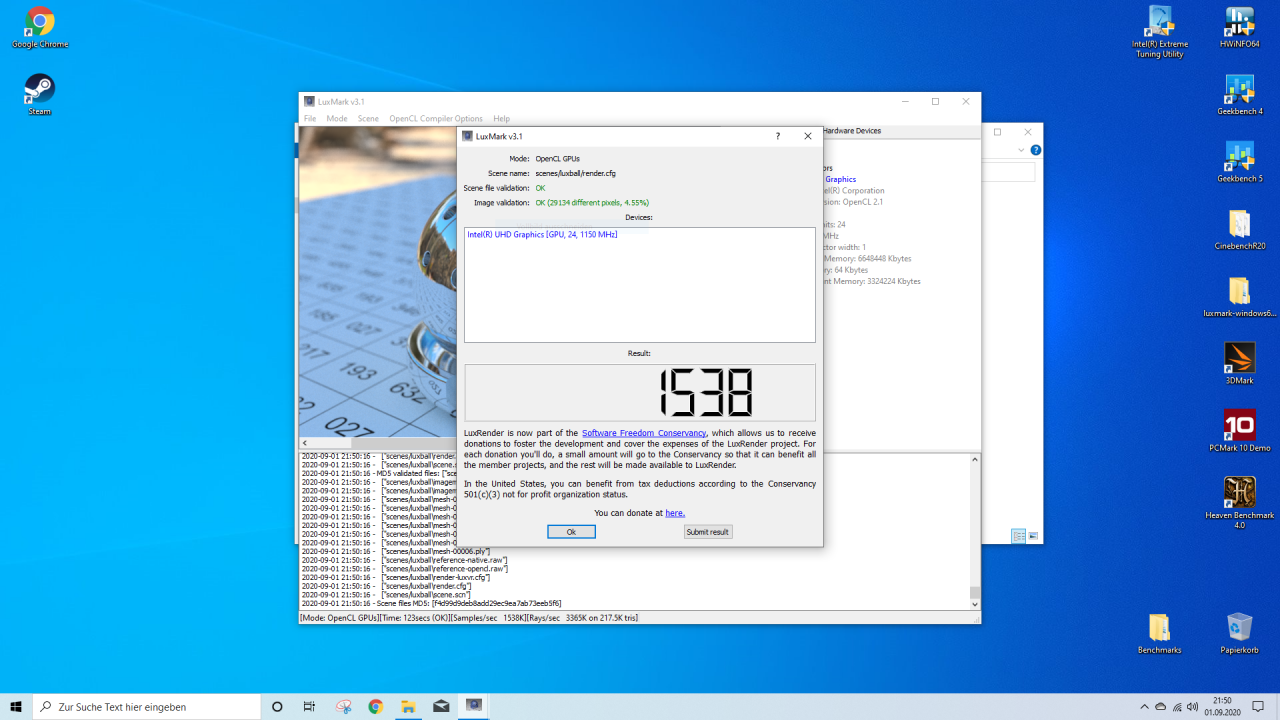Open OneDrive cloud tray icon
This screenshot has width=1280, height=720.
pyautogui.click(x=1160, y=706)
